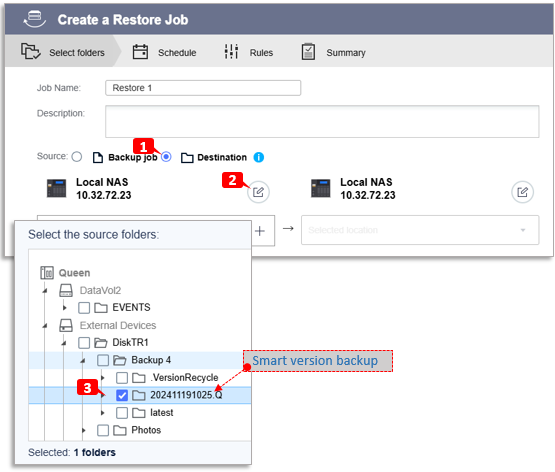
Task: Go to the Select folders step
Action: 63,52
